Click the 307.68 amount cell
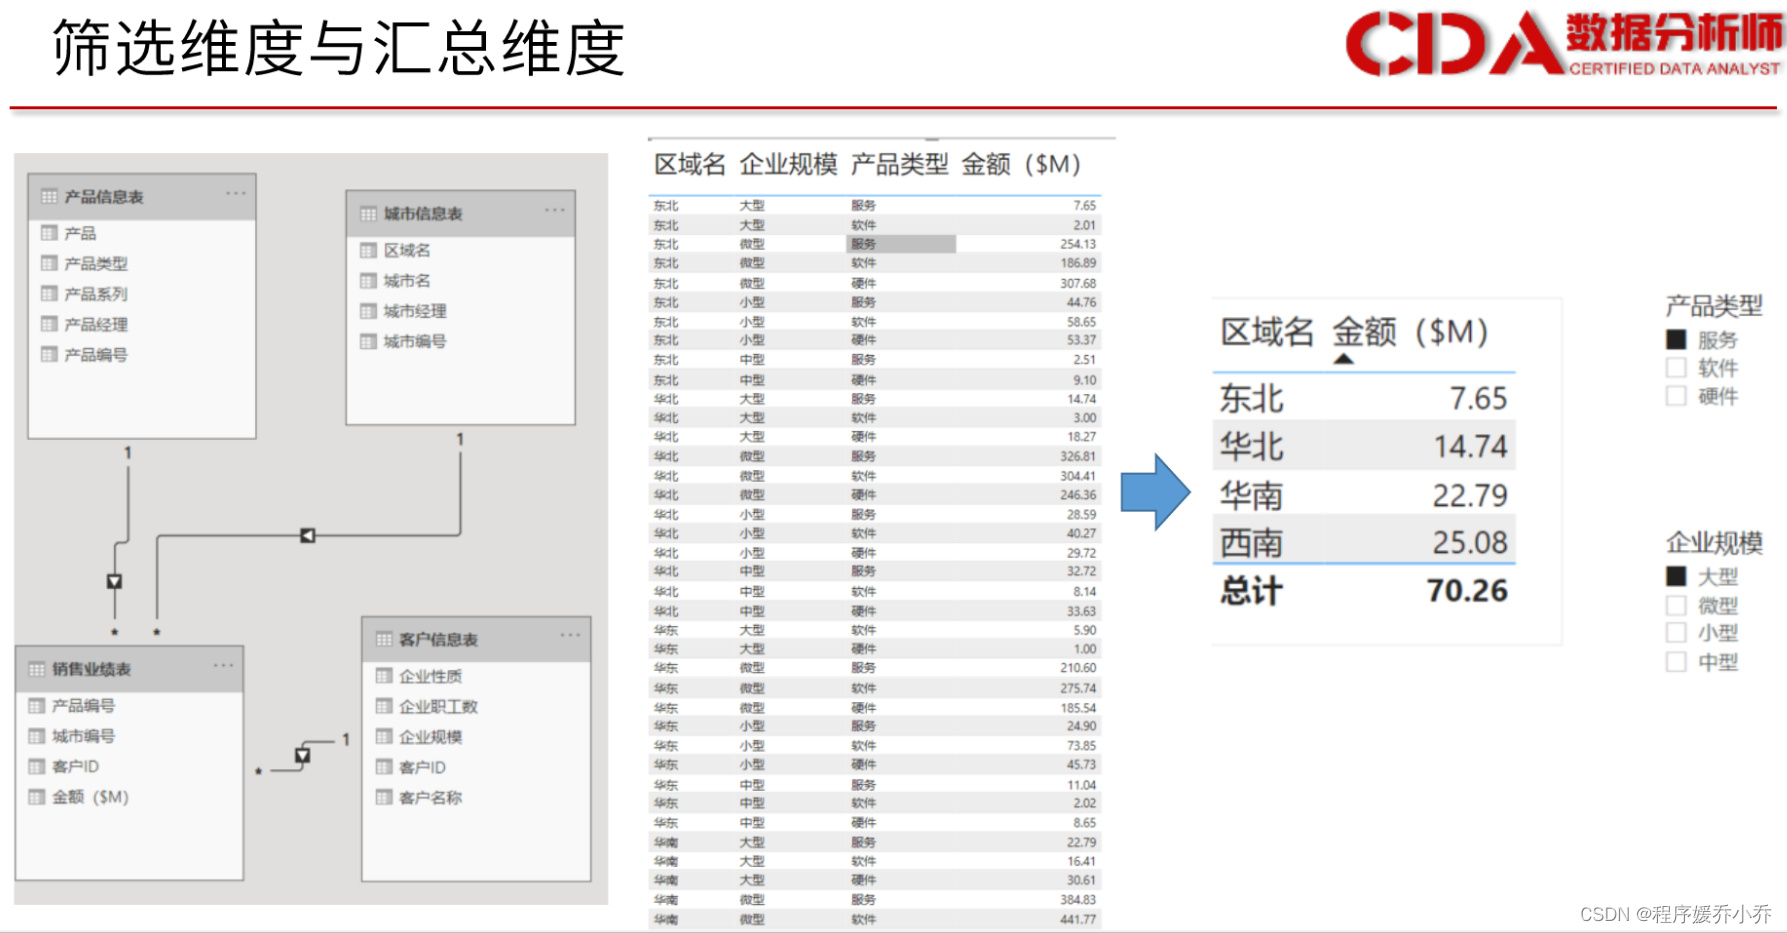Screen dimensions: 1787x933 (x=1078, y=283)
